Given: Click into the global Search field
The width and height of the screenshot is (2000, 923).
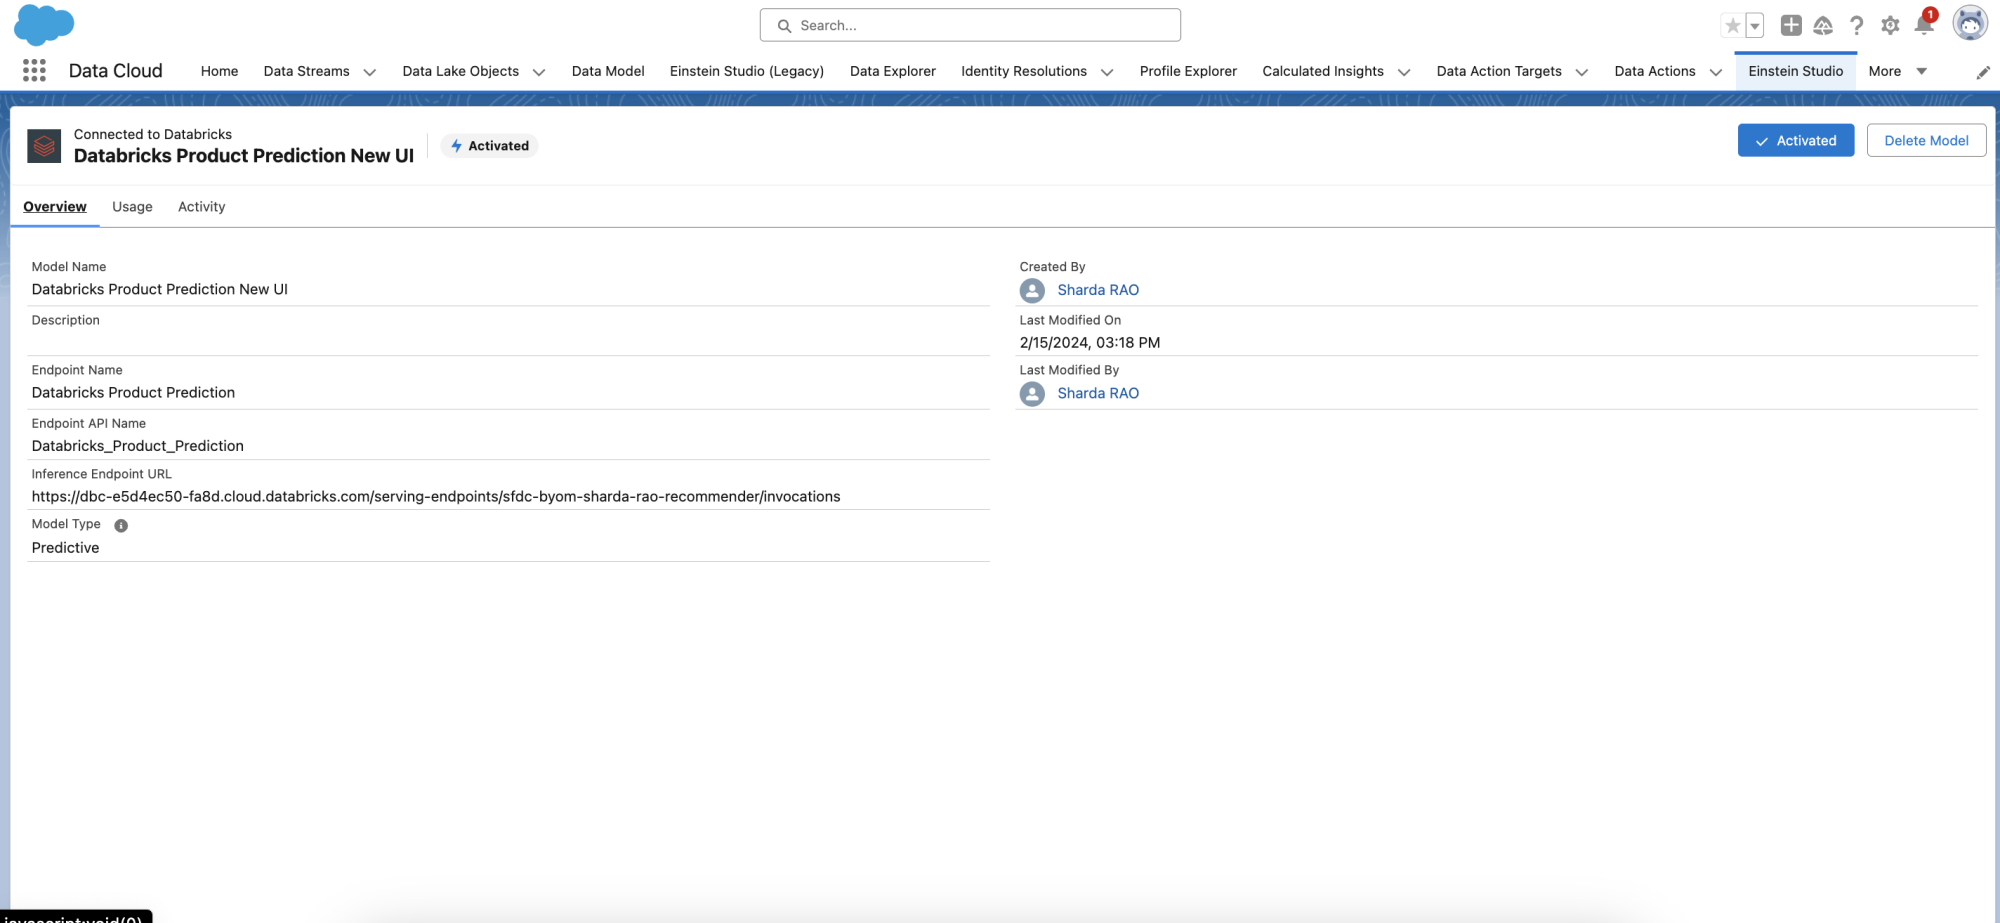Looking at the screenshot, I should point(970,25).
